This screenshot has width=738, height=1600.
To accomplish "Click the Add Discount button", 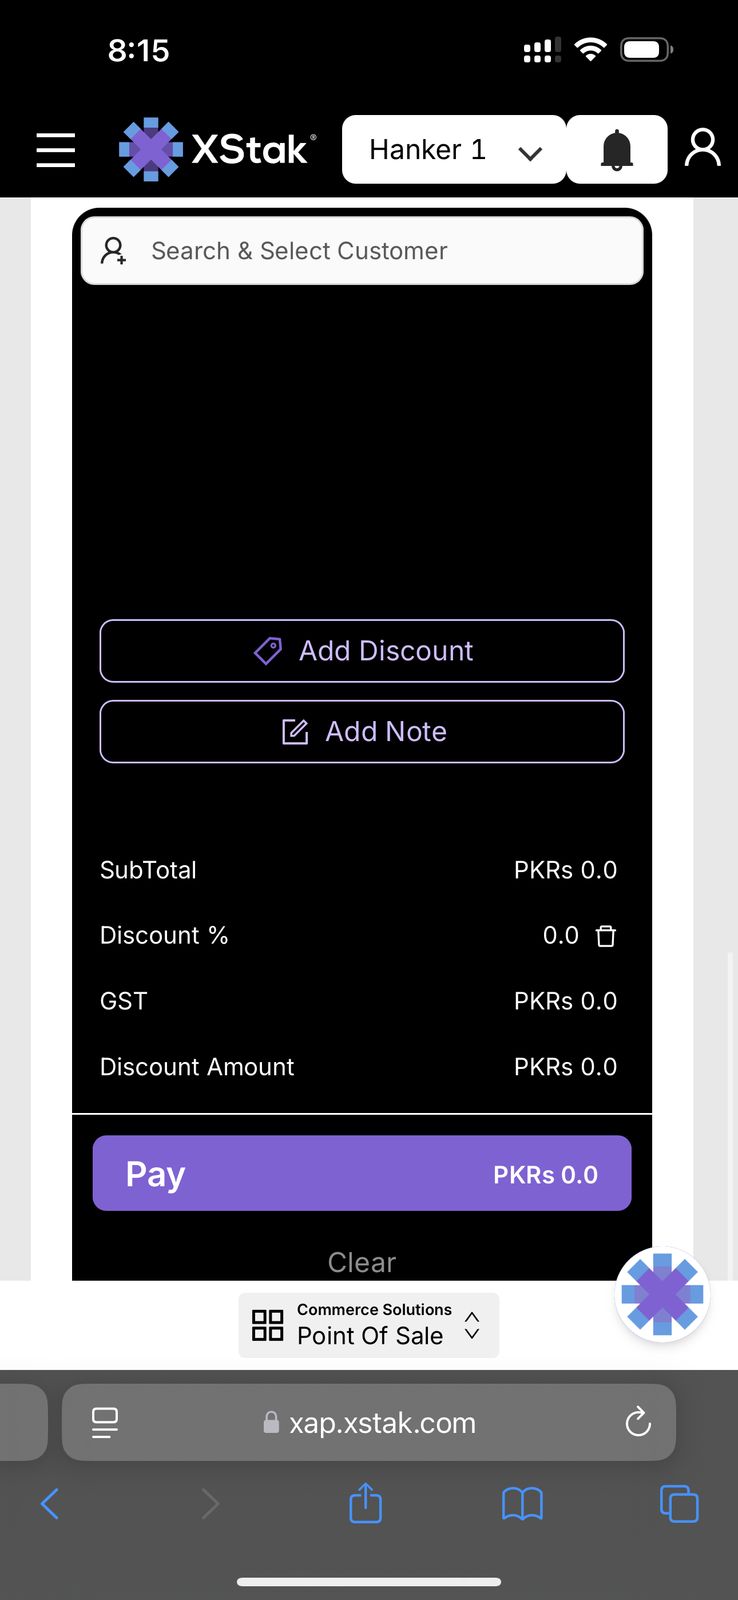I will point(362,651).
